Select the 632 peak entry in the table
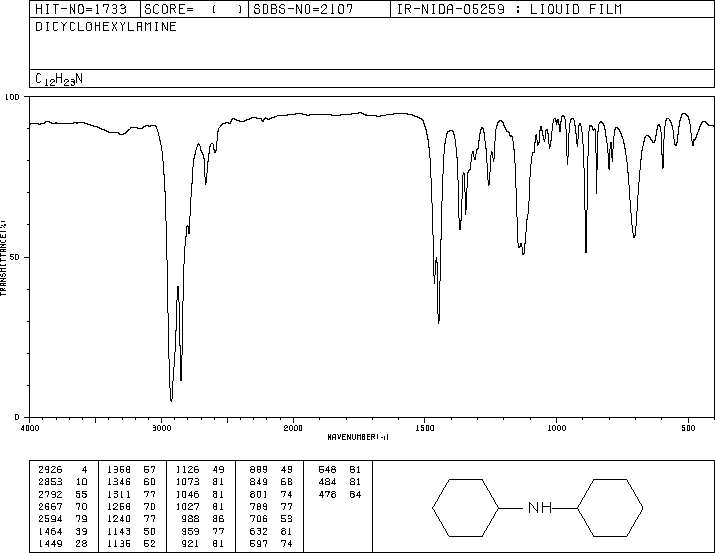 click(x=271, y=531)
